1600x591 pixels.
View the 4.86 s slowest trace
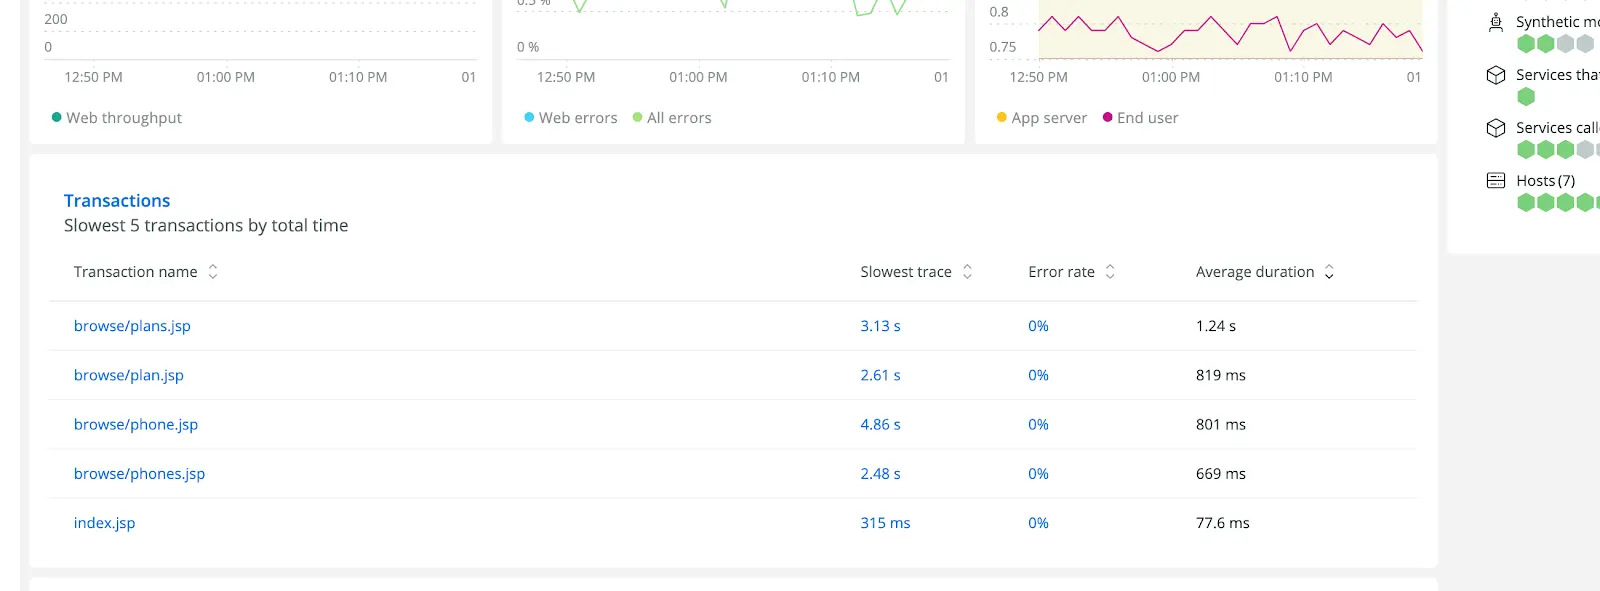coord(880,424)
